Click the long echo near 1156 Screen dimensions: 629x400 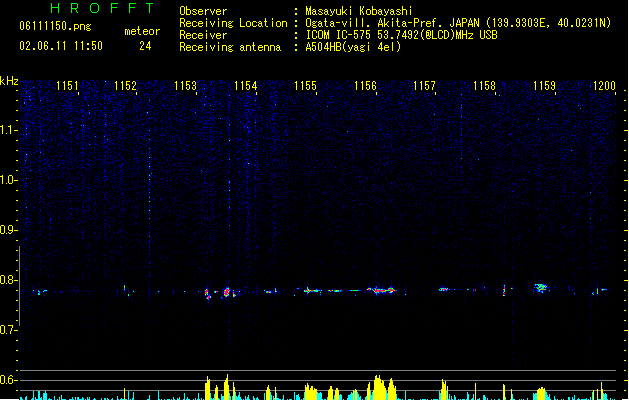pyautogui.click(x=381, y=290)
